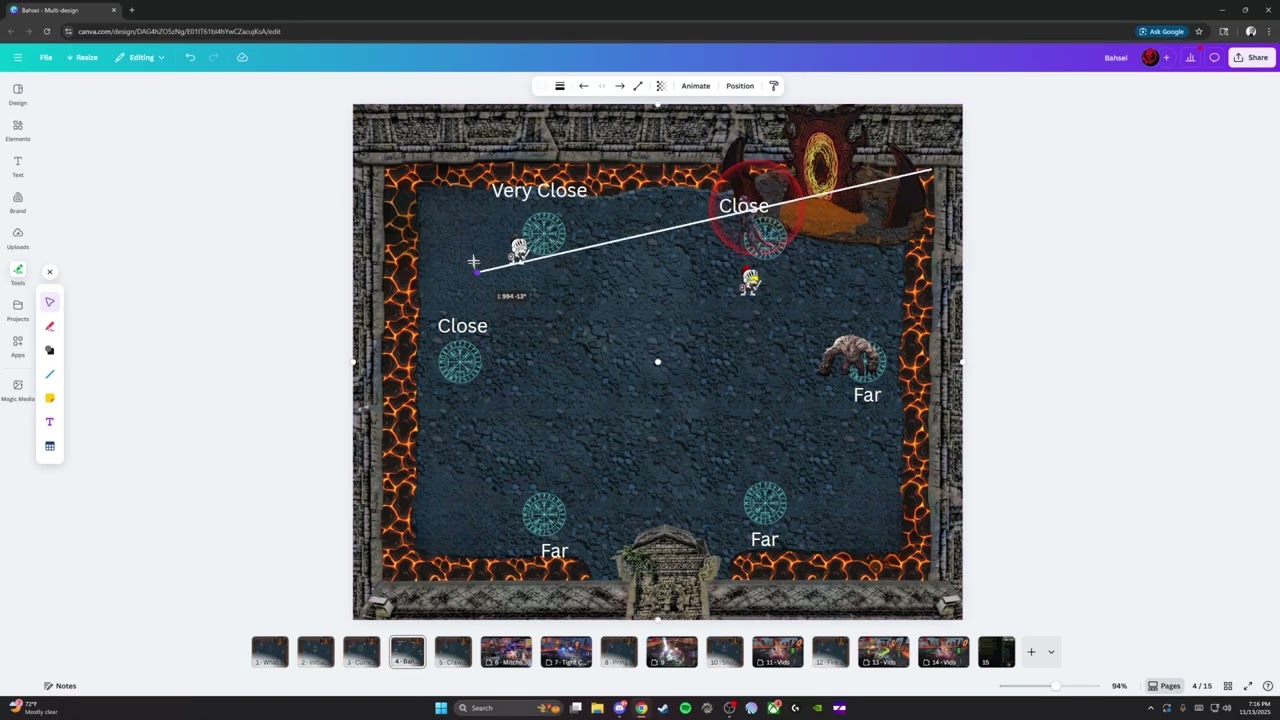This screenshot has height=720, width=1280.
Task: Undo the last action
Action: (190, 57)
